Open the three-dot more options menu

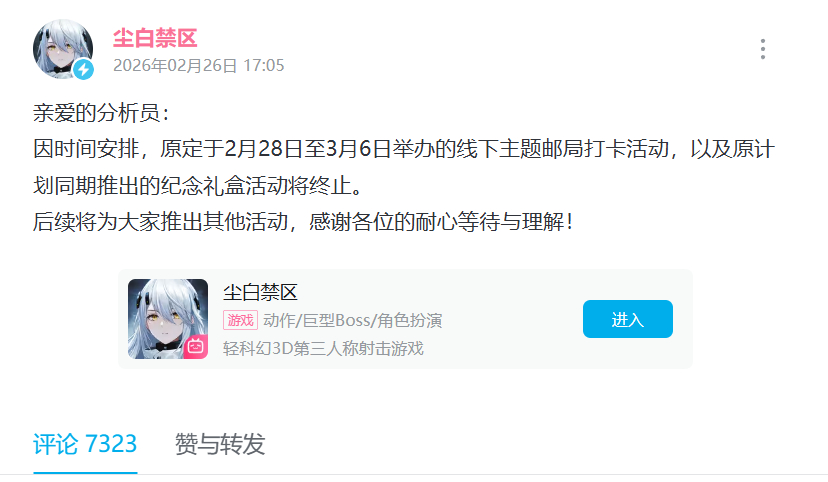point(763,49)
